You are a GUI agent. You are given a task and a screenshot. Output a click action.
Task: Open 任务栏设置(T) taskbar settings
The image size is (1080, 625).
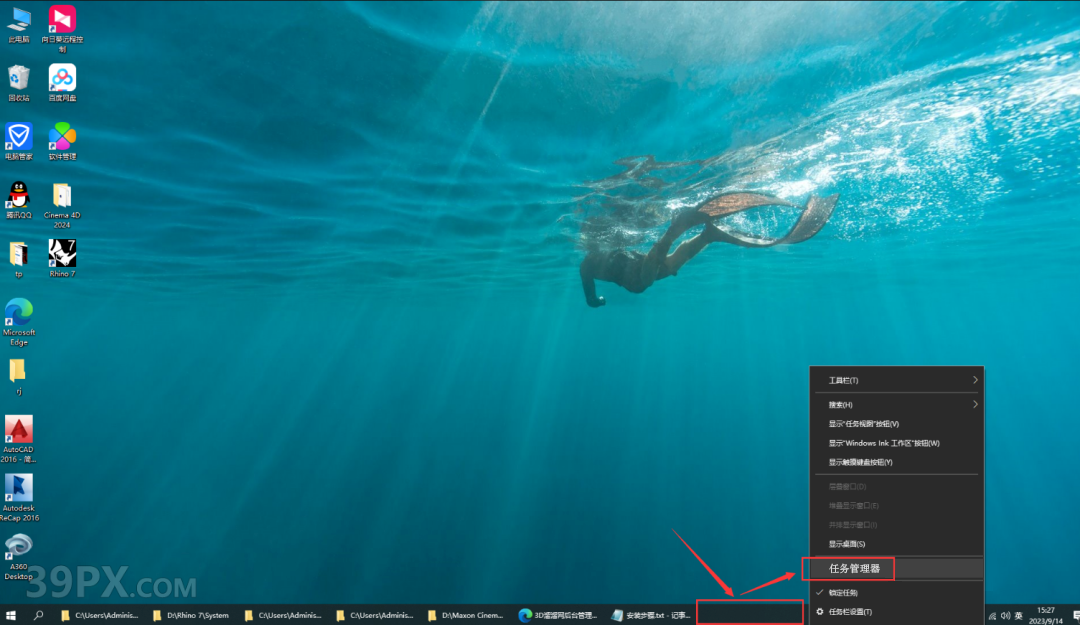coord(850,611)
